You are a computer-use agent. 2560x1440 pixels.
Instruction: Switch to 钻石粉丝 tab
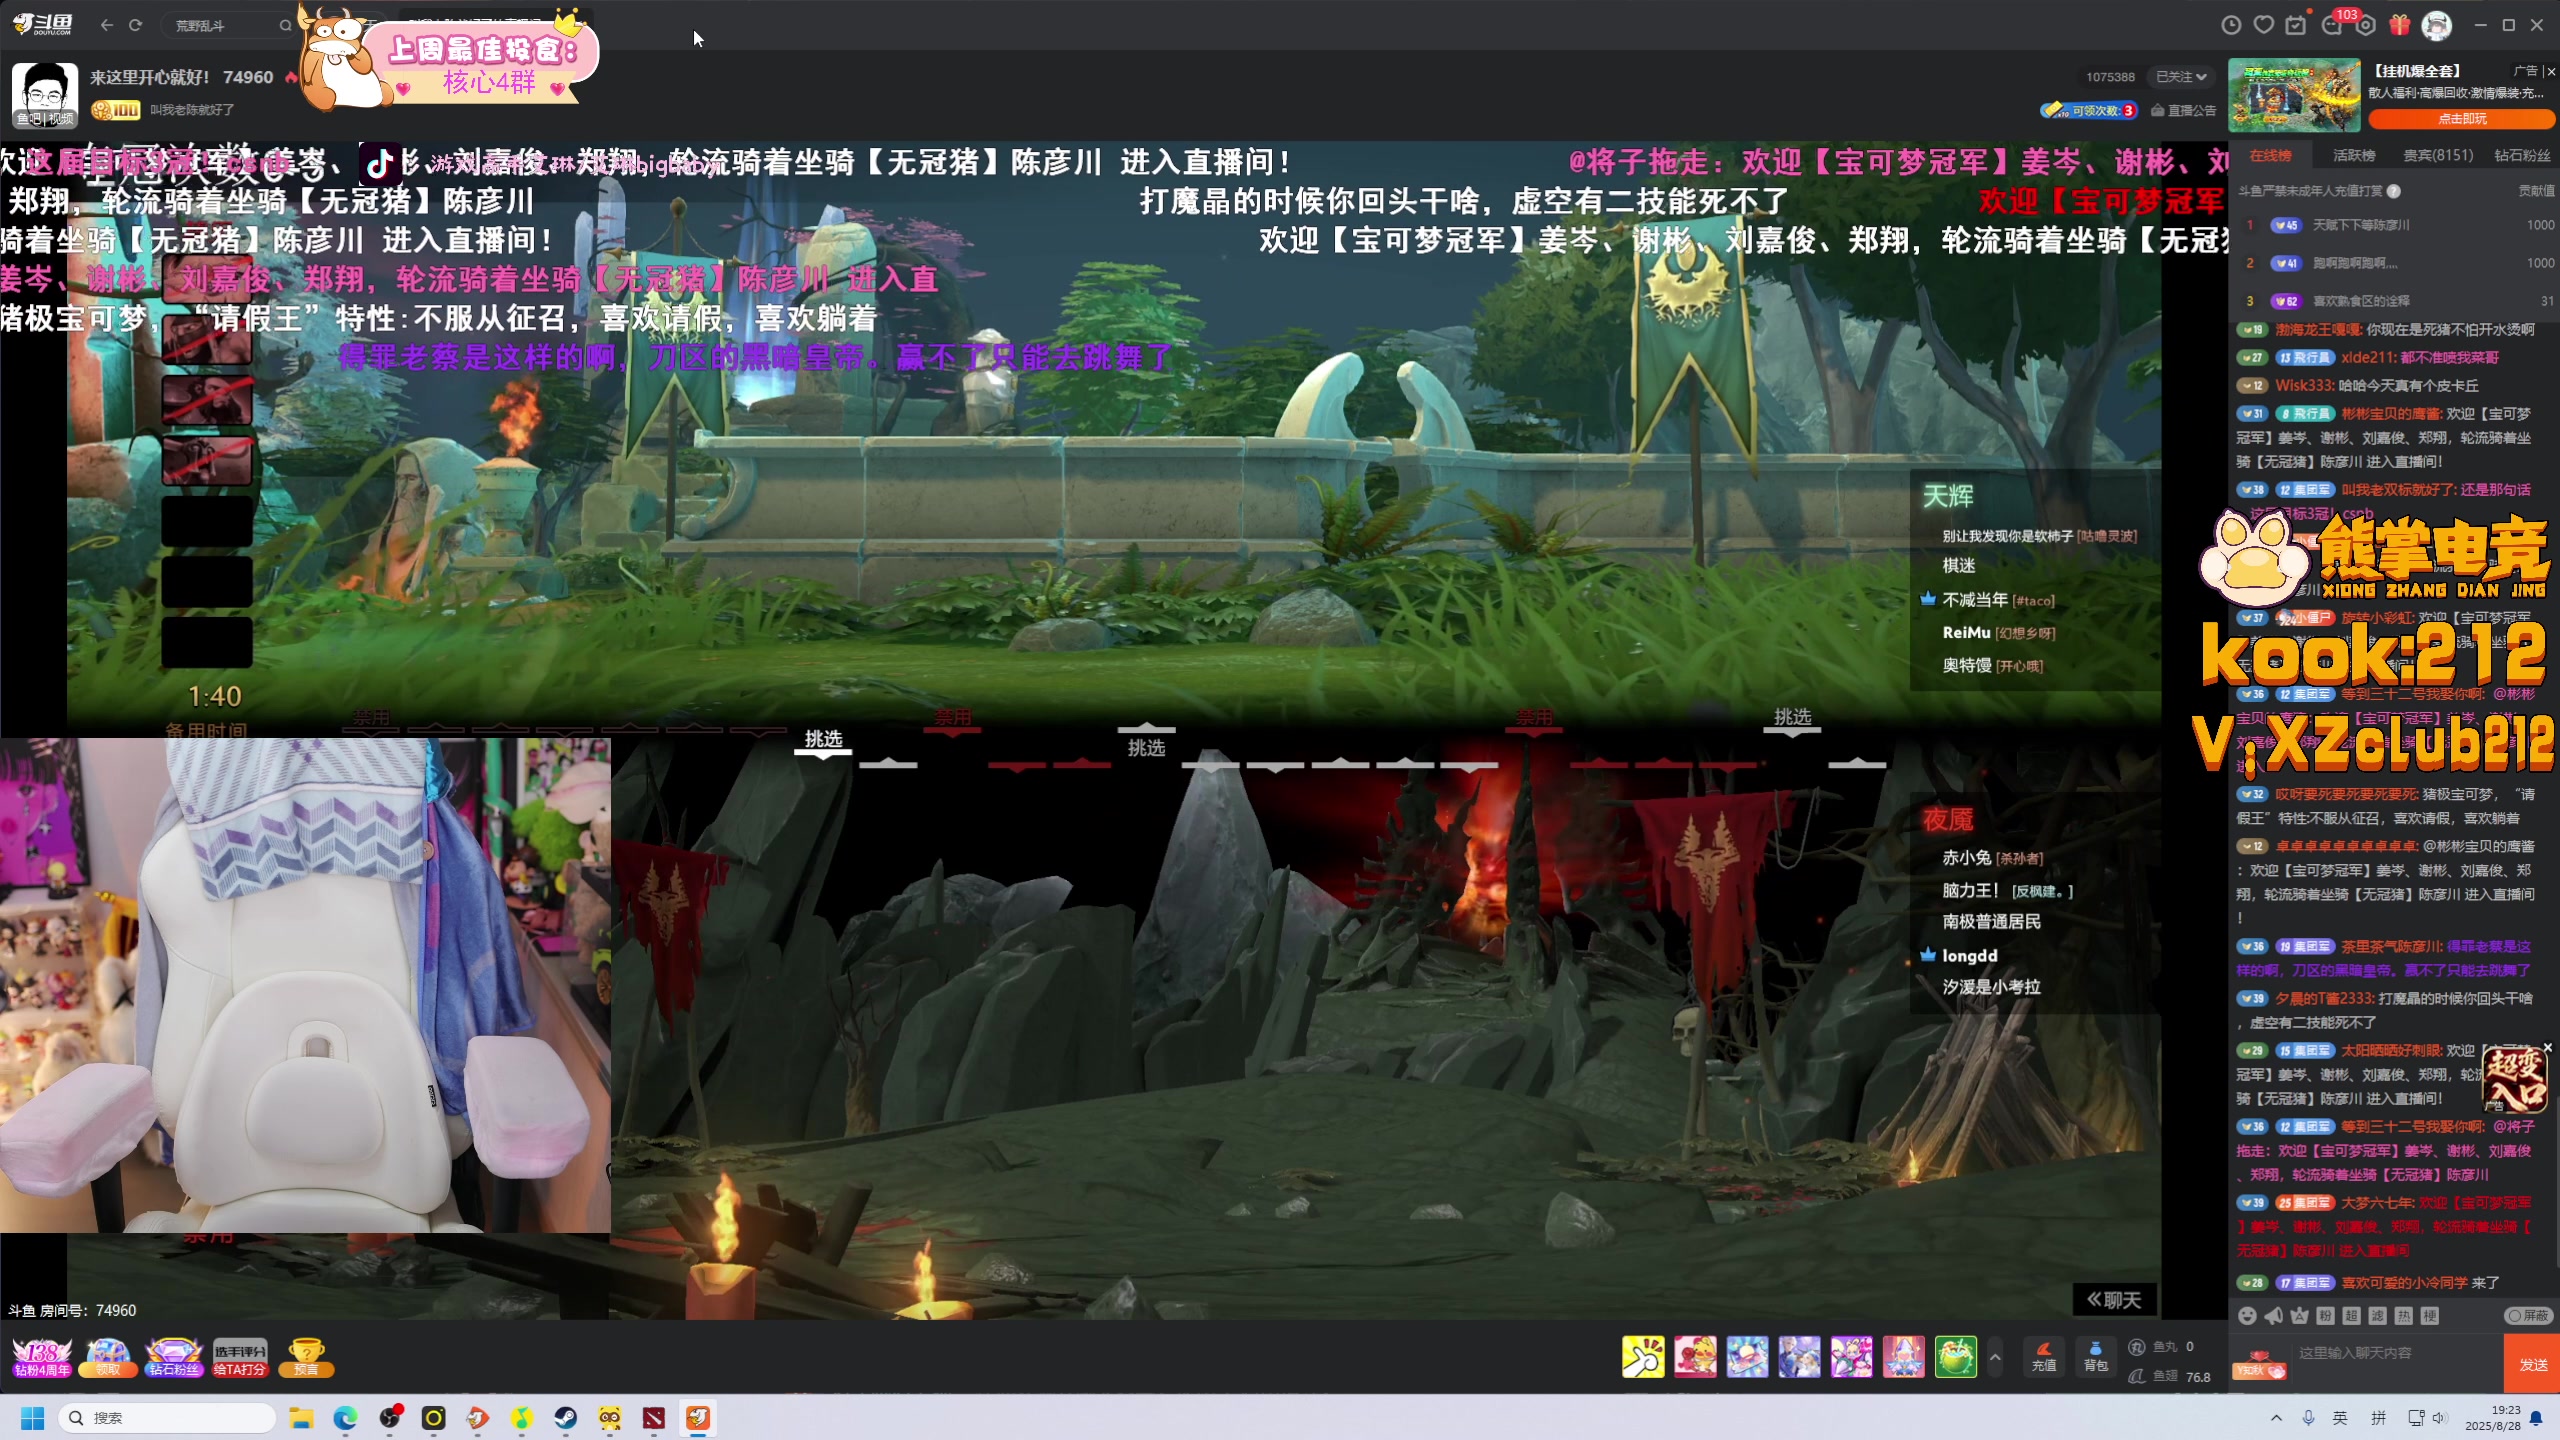click(2522, 155)
